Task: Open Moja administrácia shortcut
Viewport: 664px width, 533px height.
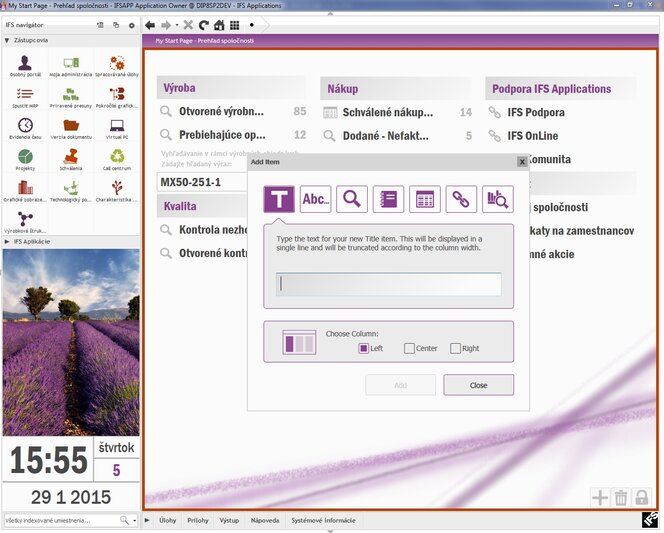Action: 71,66
